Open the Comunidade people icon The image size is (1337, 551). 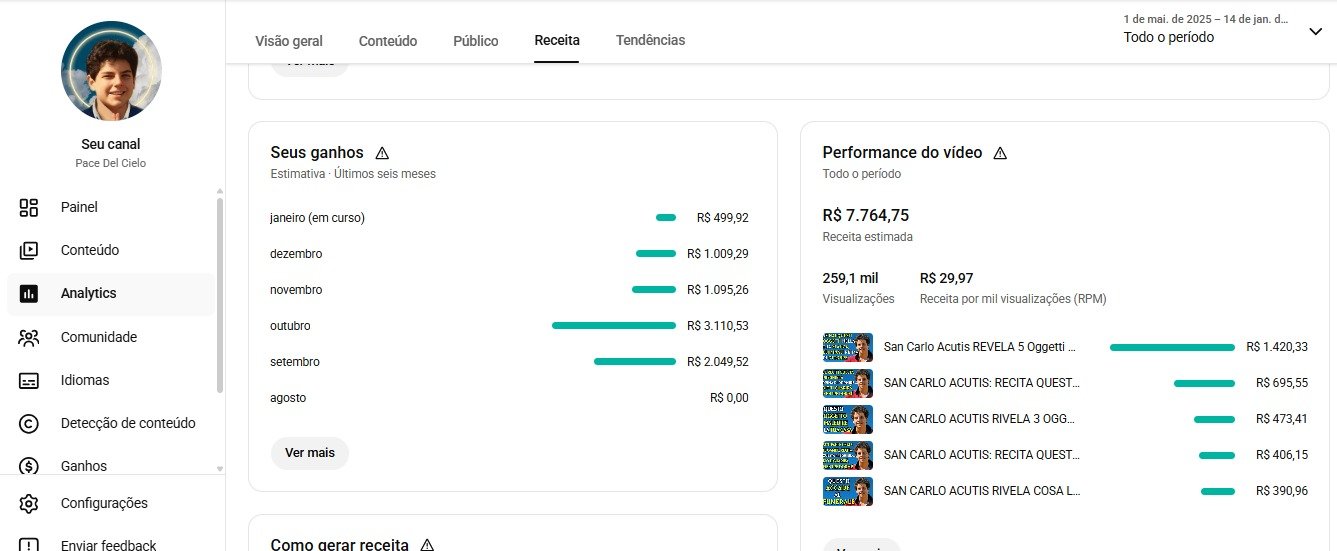29,338
